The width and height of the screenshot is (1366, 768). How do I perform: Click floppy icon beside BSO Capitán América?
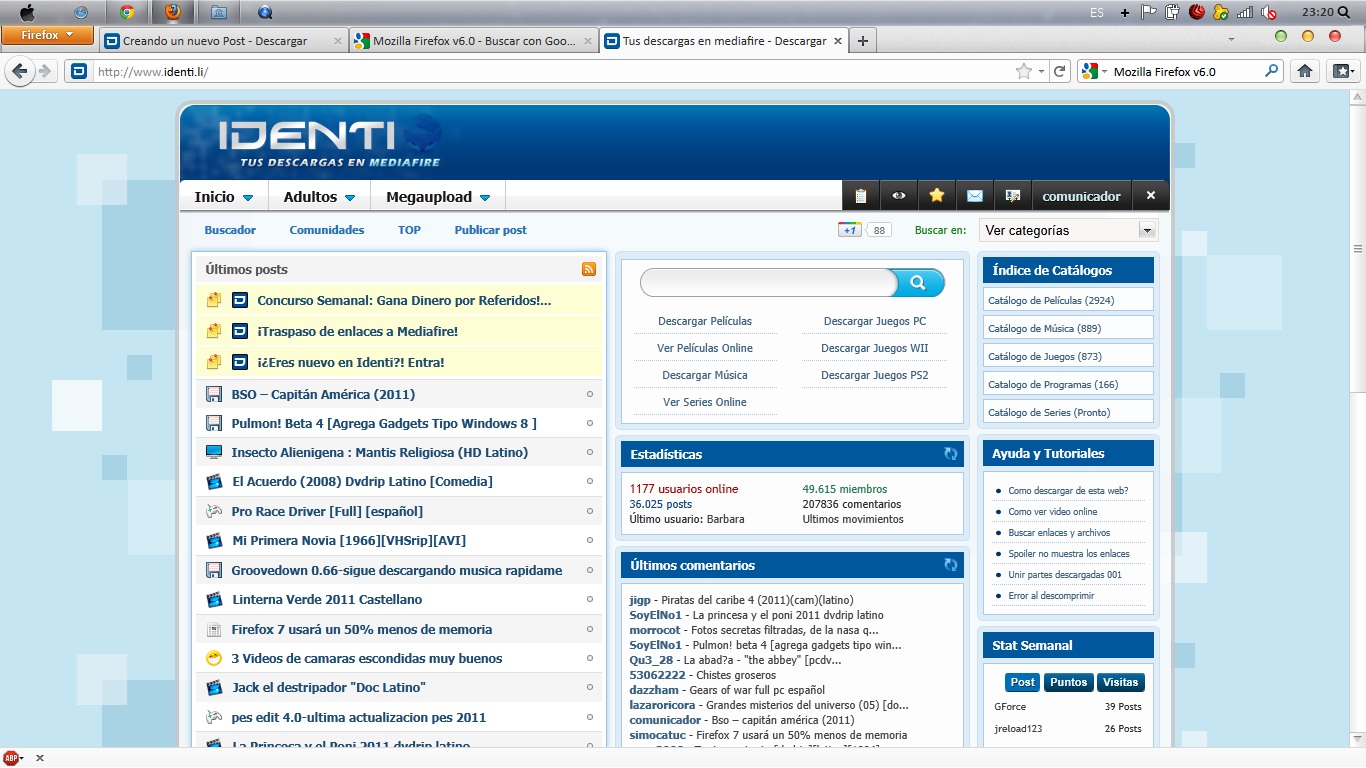214,394
